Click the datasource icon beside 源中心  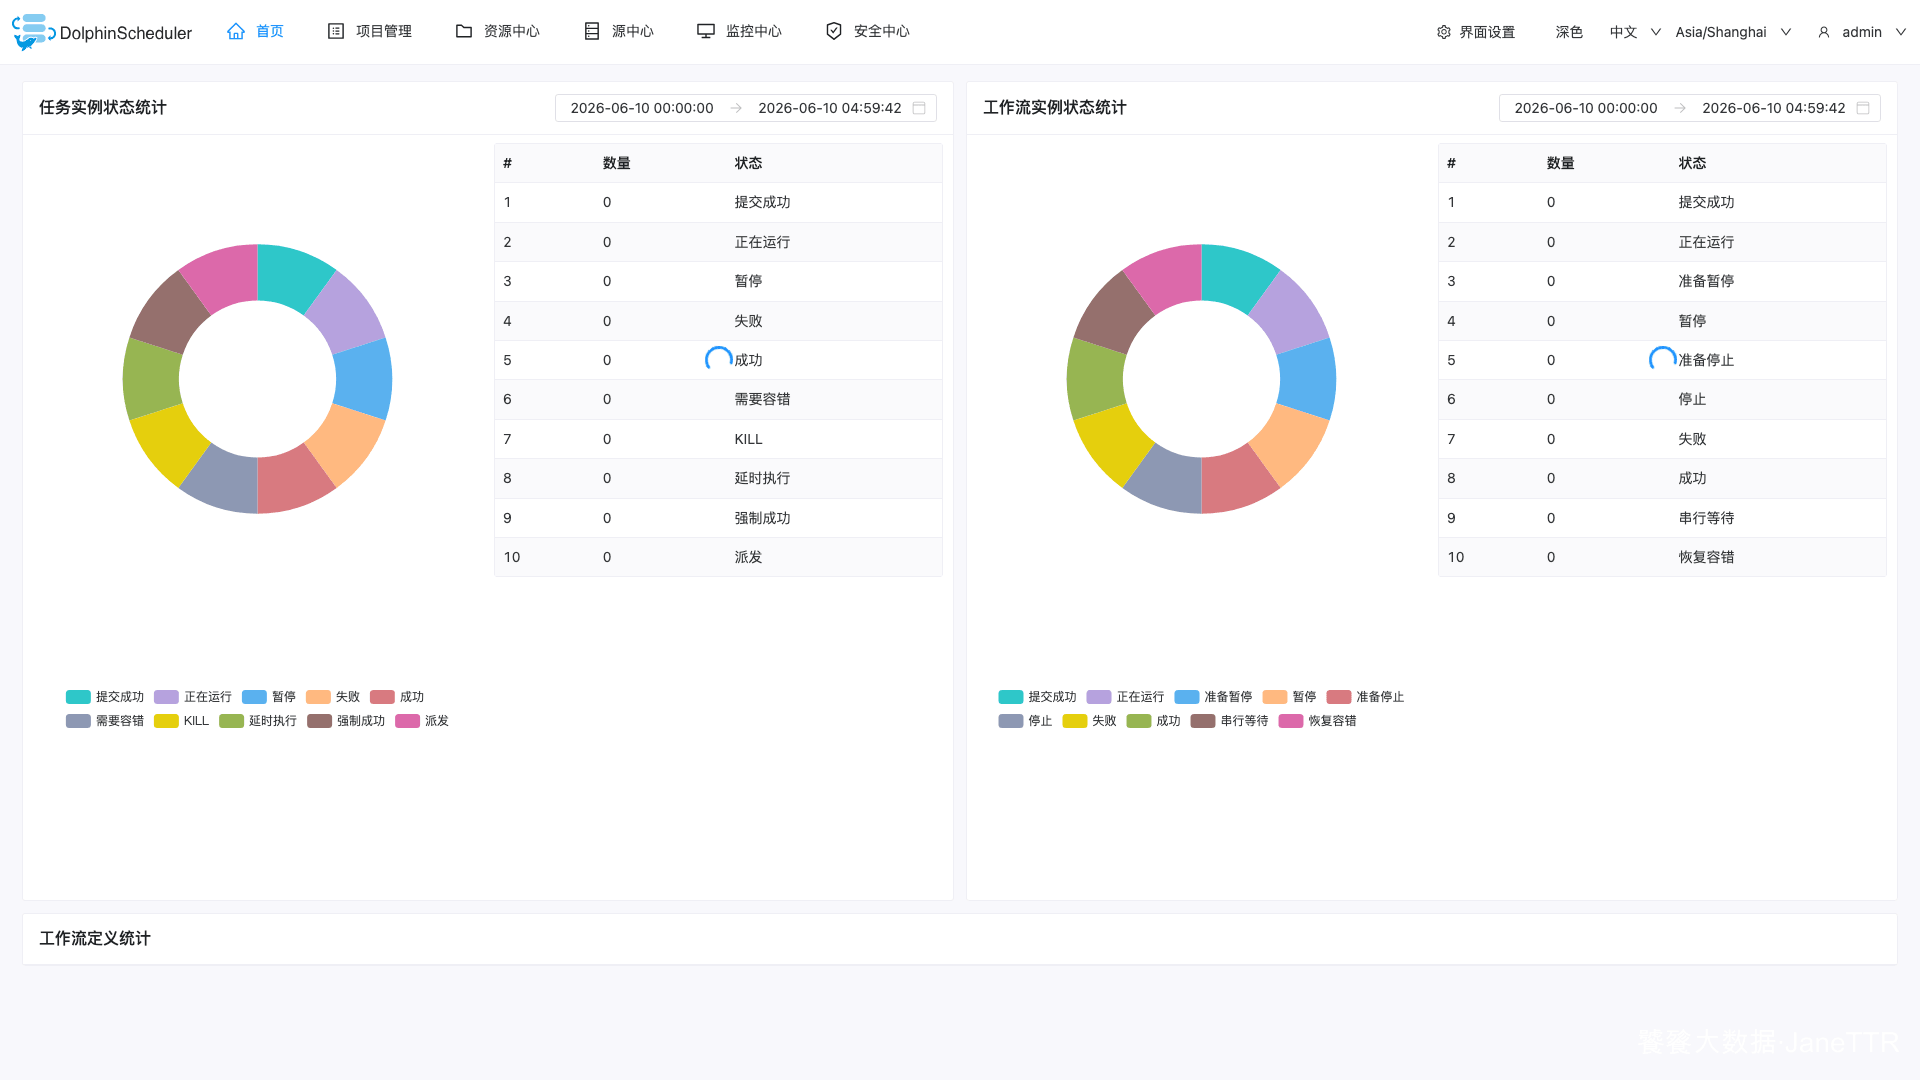click(592, 31)
